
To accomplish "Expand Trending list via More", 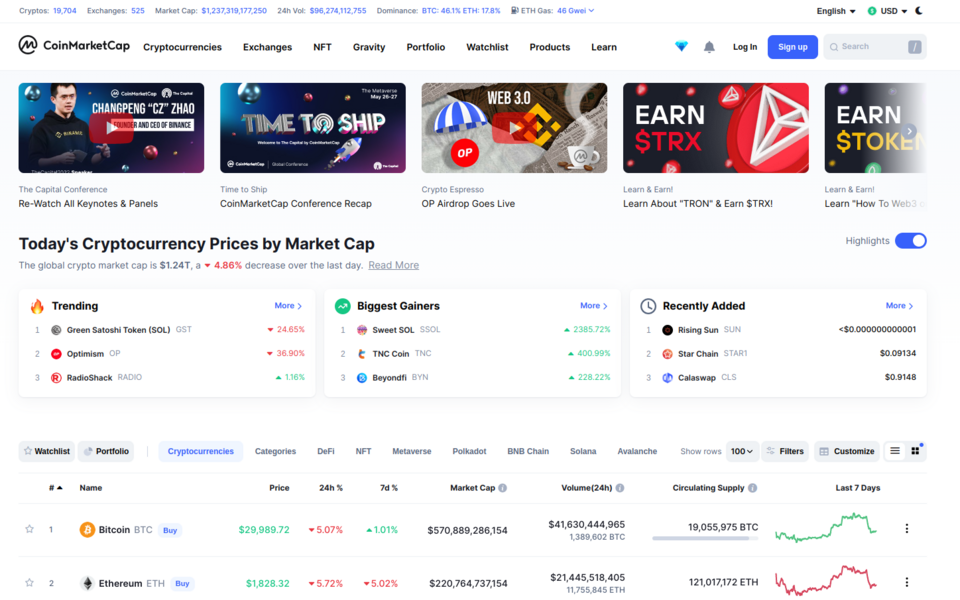I will tap(288, 306).
